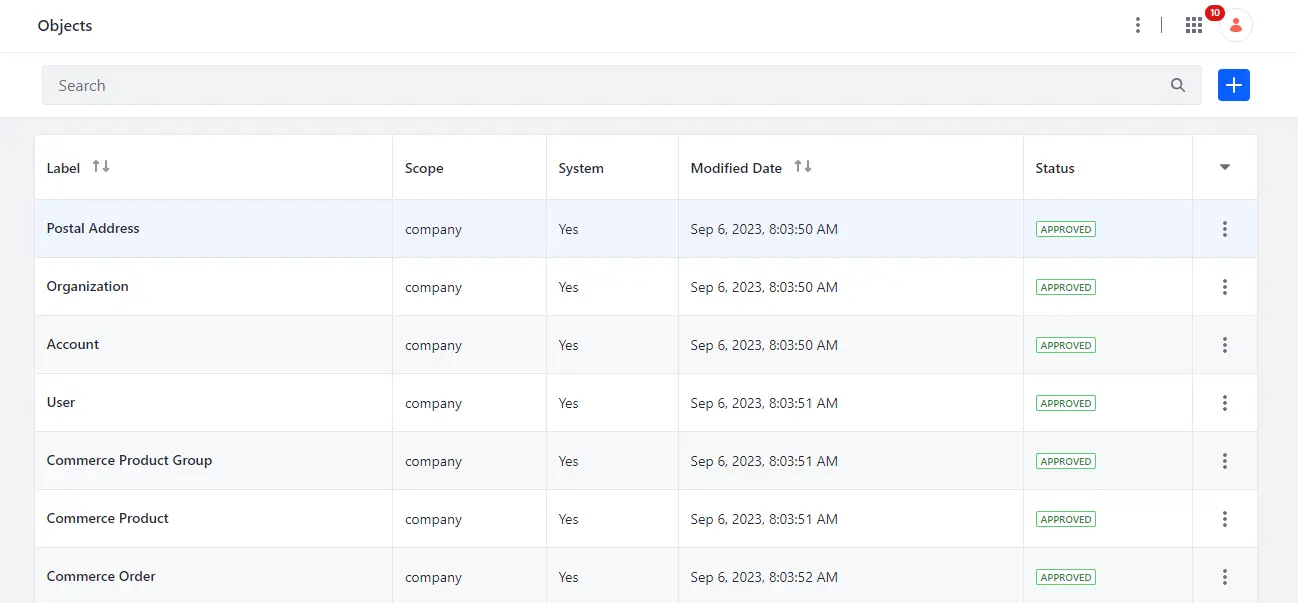Image resolution: width=1298 pixels, height=603 pixels.
Task: Click scope 'company' in Organization row
Action: point(433,287)
